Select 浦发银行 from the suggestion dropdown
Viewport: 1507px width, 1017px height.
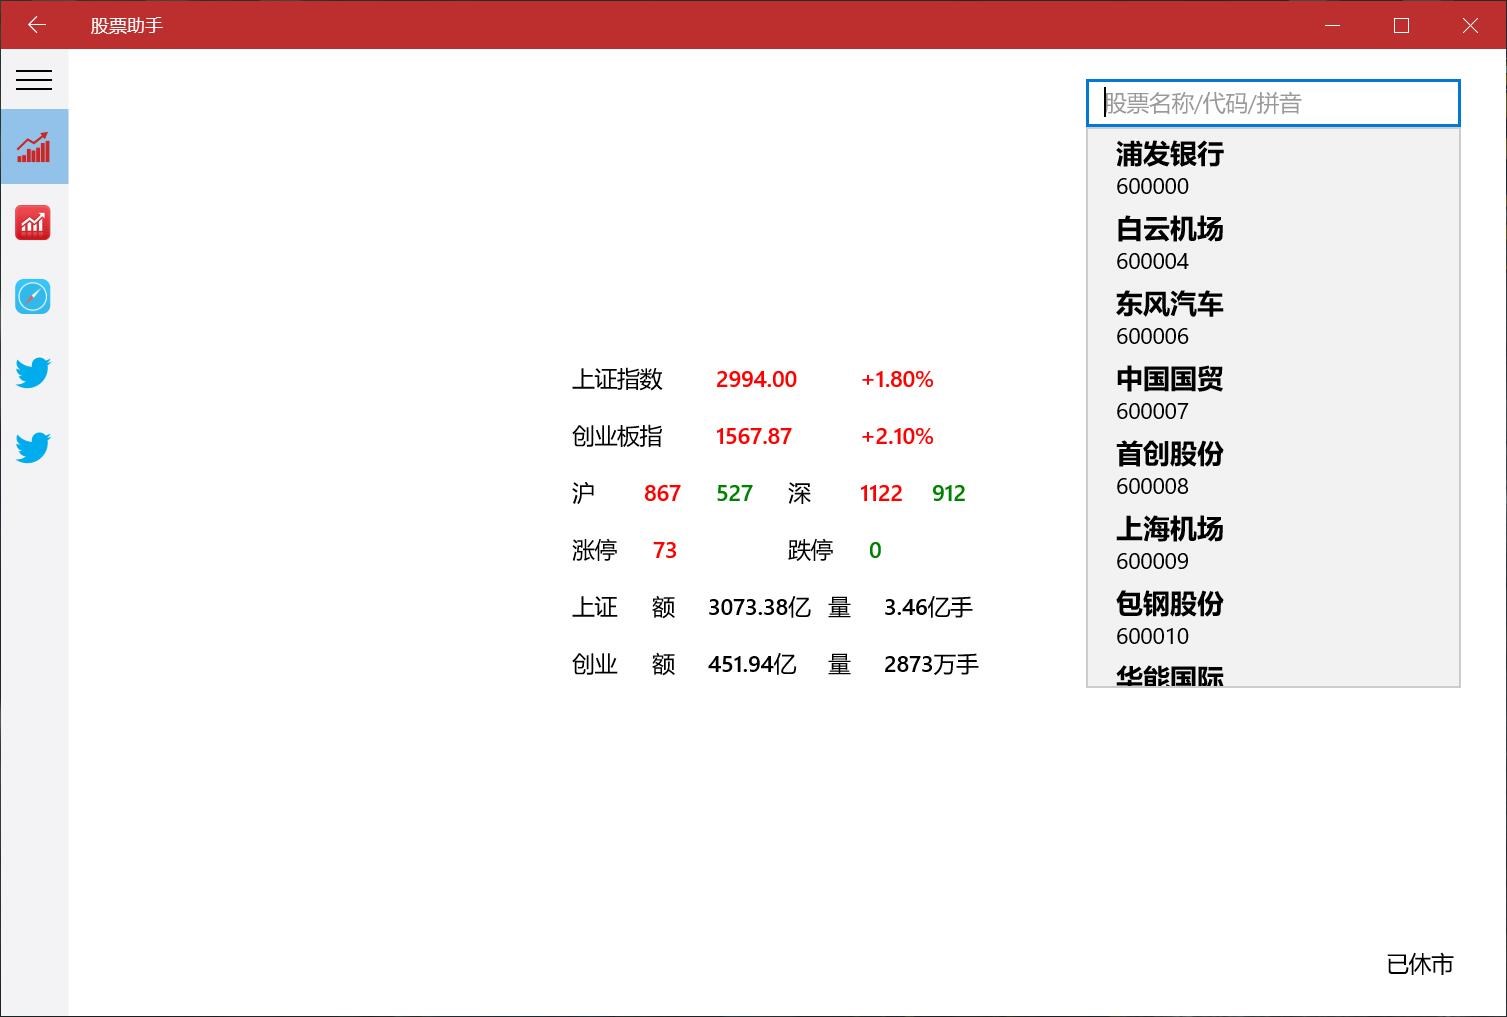[x=1170, y=154]
